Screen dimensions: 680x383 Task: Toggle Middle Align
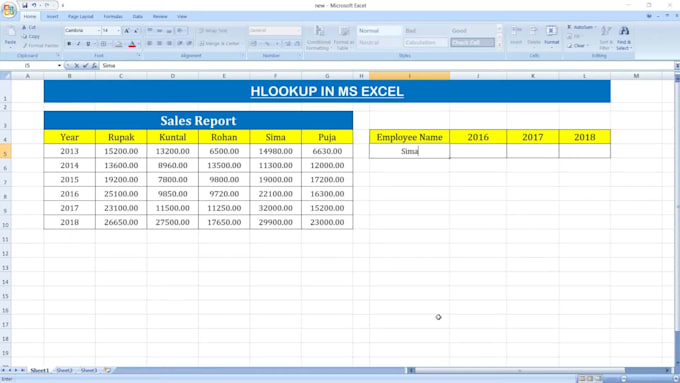160,31
